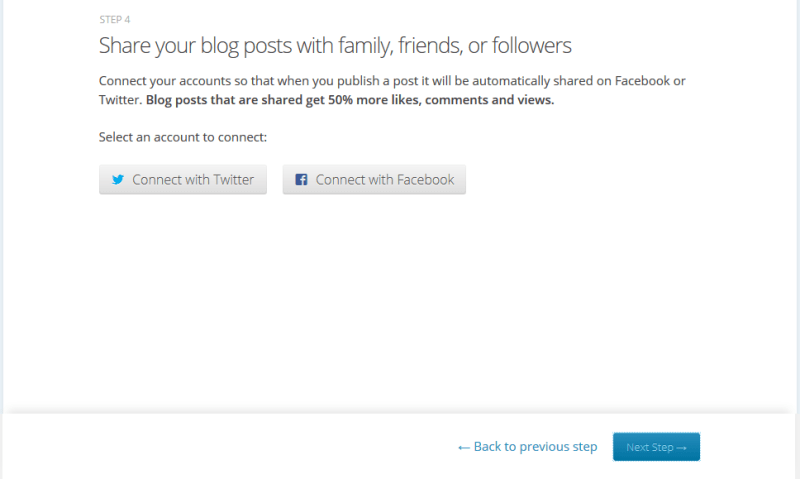Click the phrase comments and views
The height and width of the screenshot is (479, 800).
(489, 100)
